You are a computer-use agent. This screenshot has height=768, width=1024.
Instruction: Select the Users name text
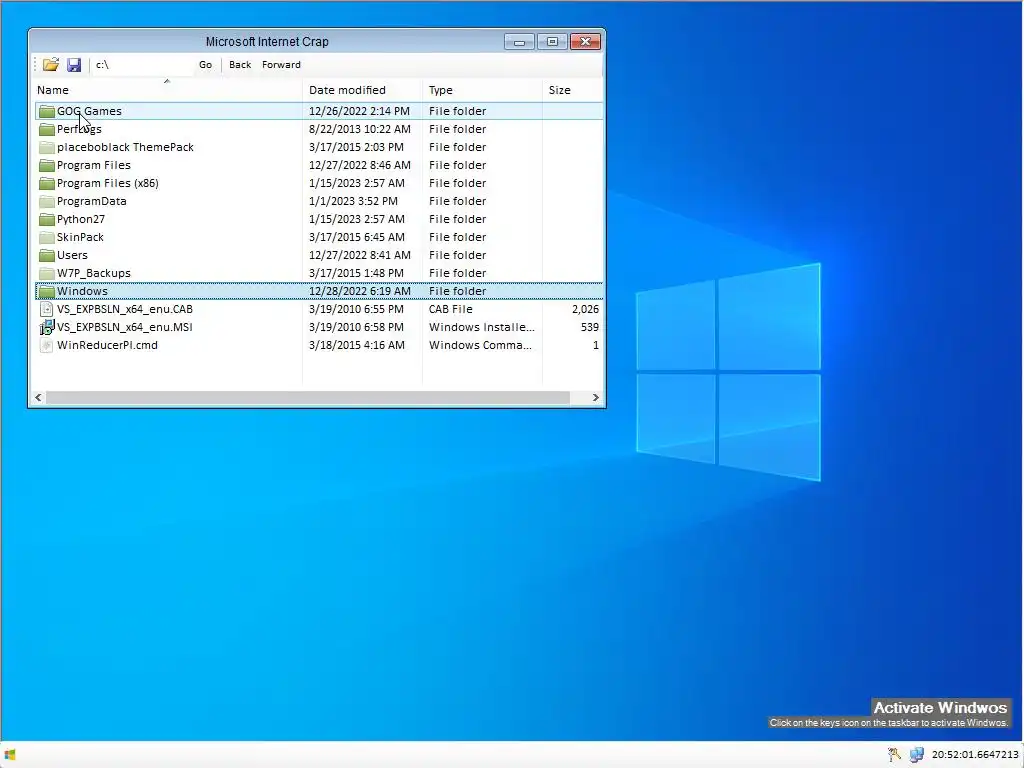72,255
